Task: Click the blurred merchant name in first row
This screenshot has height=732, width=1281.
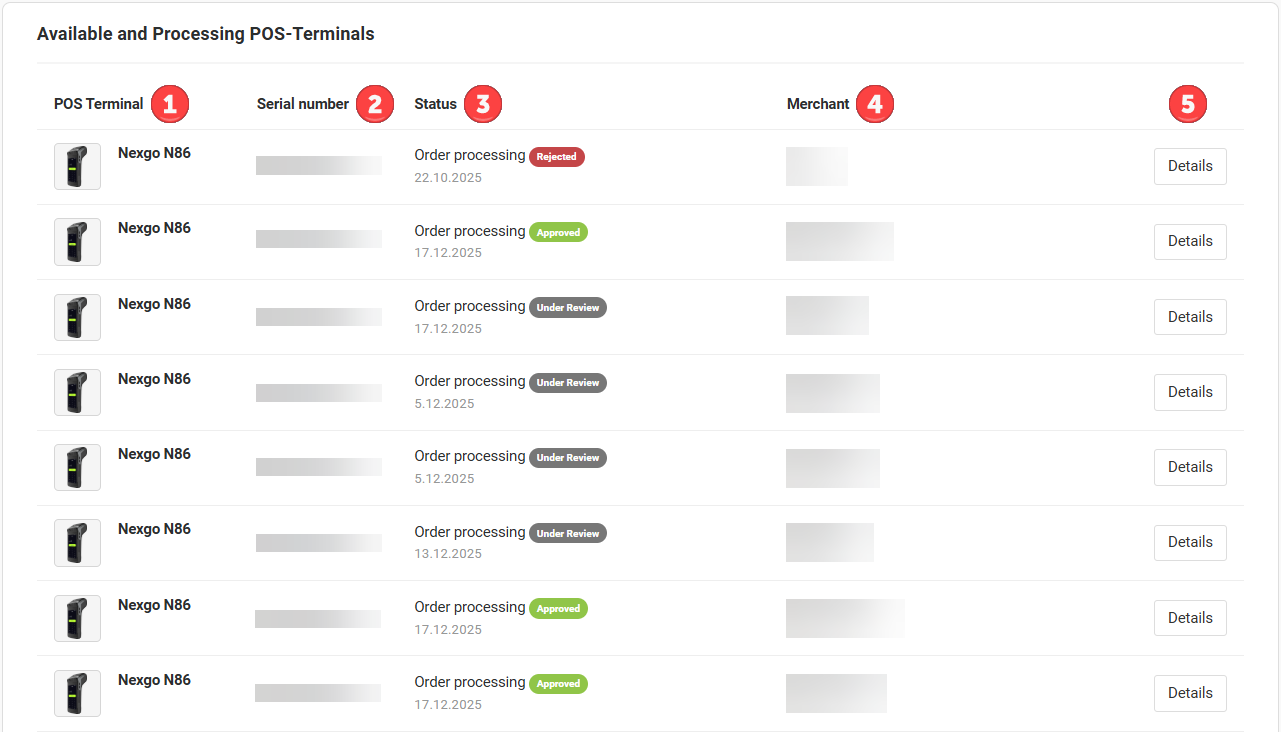Action: (x=817, y=166)
